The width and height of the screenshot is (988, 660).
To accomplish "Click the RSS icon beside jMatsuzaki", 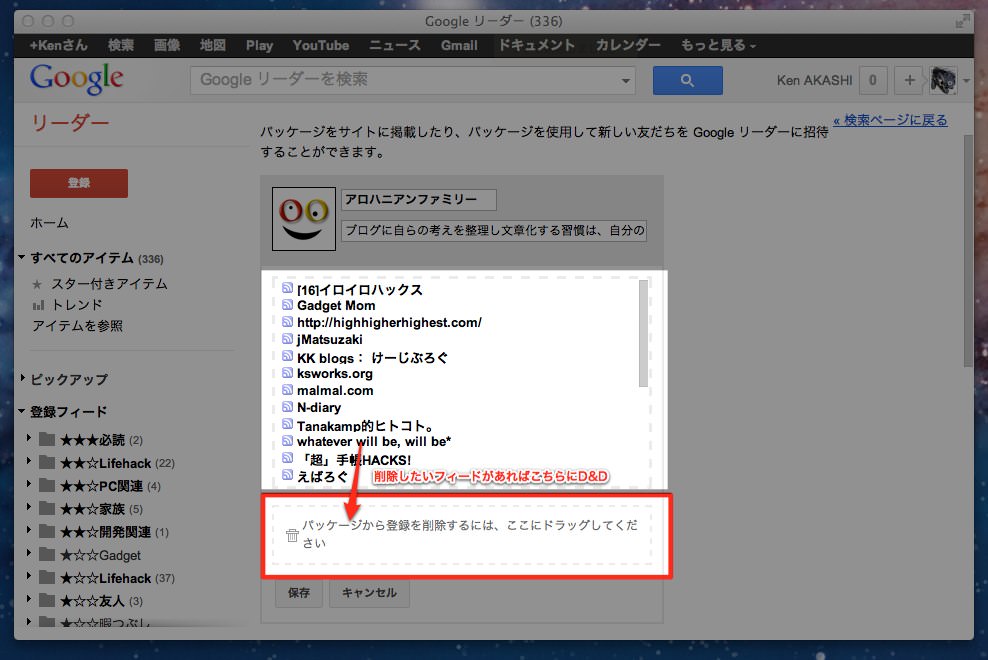I will pos(287,339).
